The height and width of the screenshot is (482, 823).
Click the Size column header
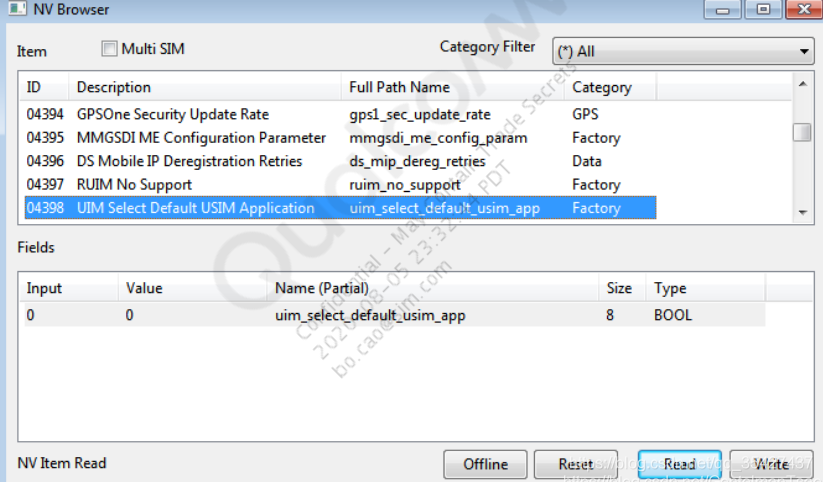(622, 288)
